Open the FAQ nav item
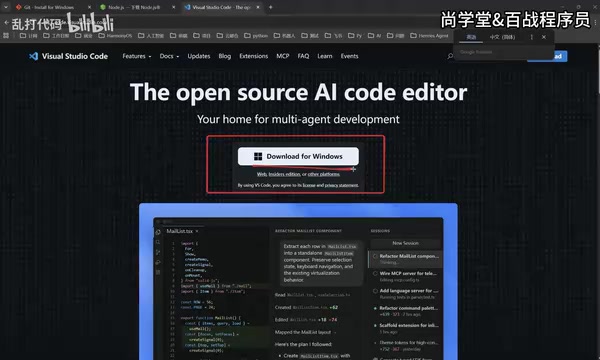Screen dimensions: 600x360 [x=303, y=56]
